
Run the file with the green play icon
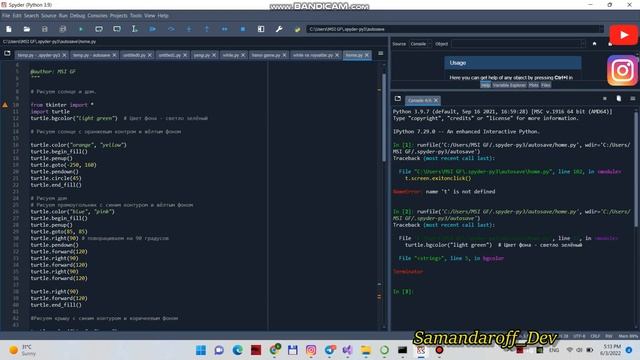pos(81,29)
